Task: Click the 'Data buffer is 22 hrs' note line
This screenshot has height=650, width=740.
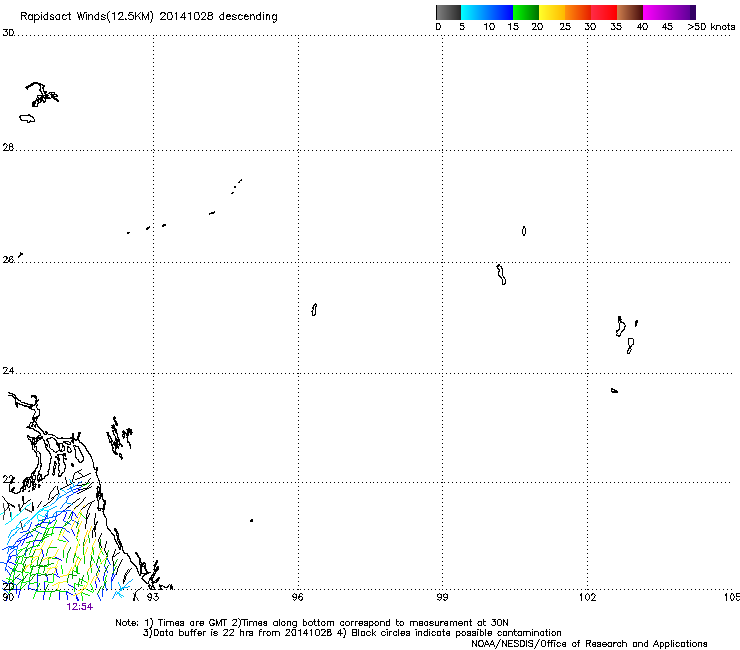Action: point(352,633)
